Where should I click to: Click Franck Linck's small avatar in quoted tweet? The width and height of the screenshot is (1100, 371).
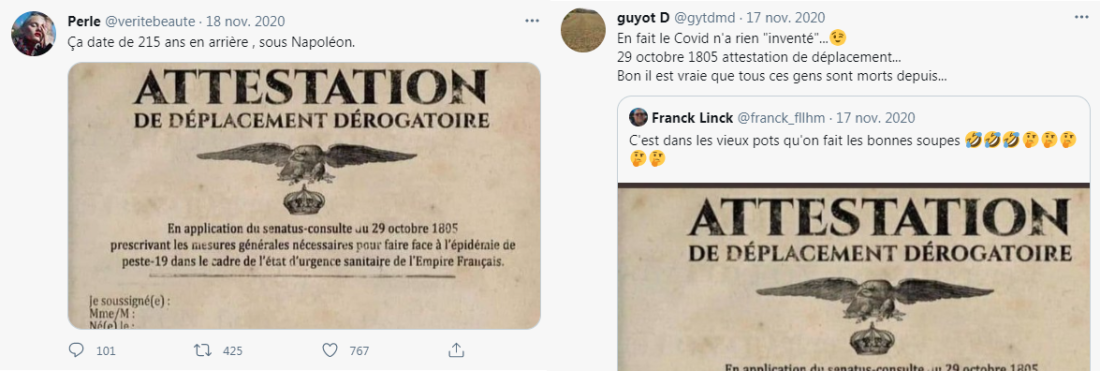[638, 117]
